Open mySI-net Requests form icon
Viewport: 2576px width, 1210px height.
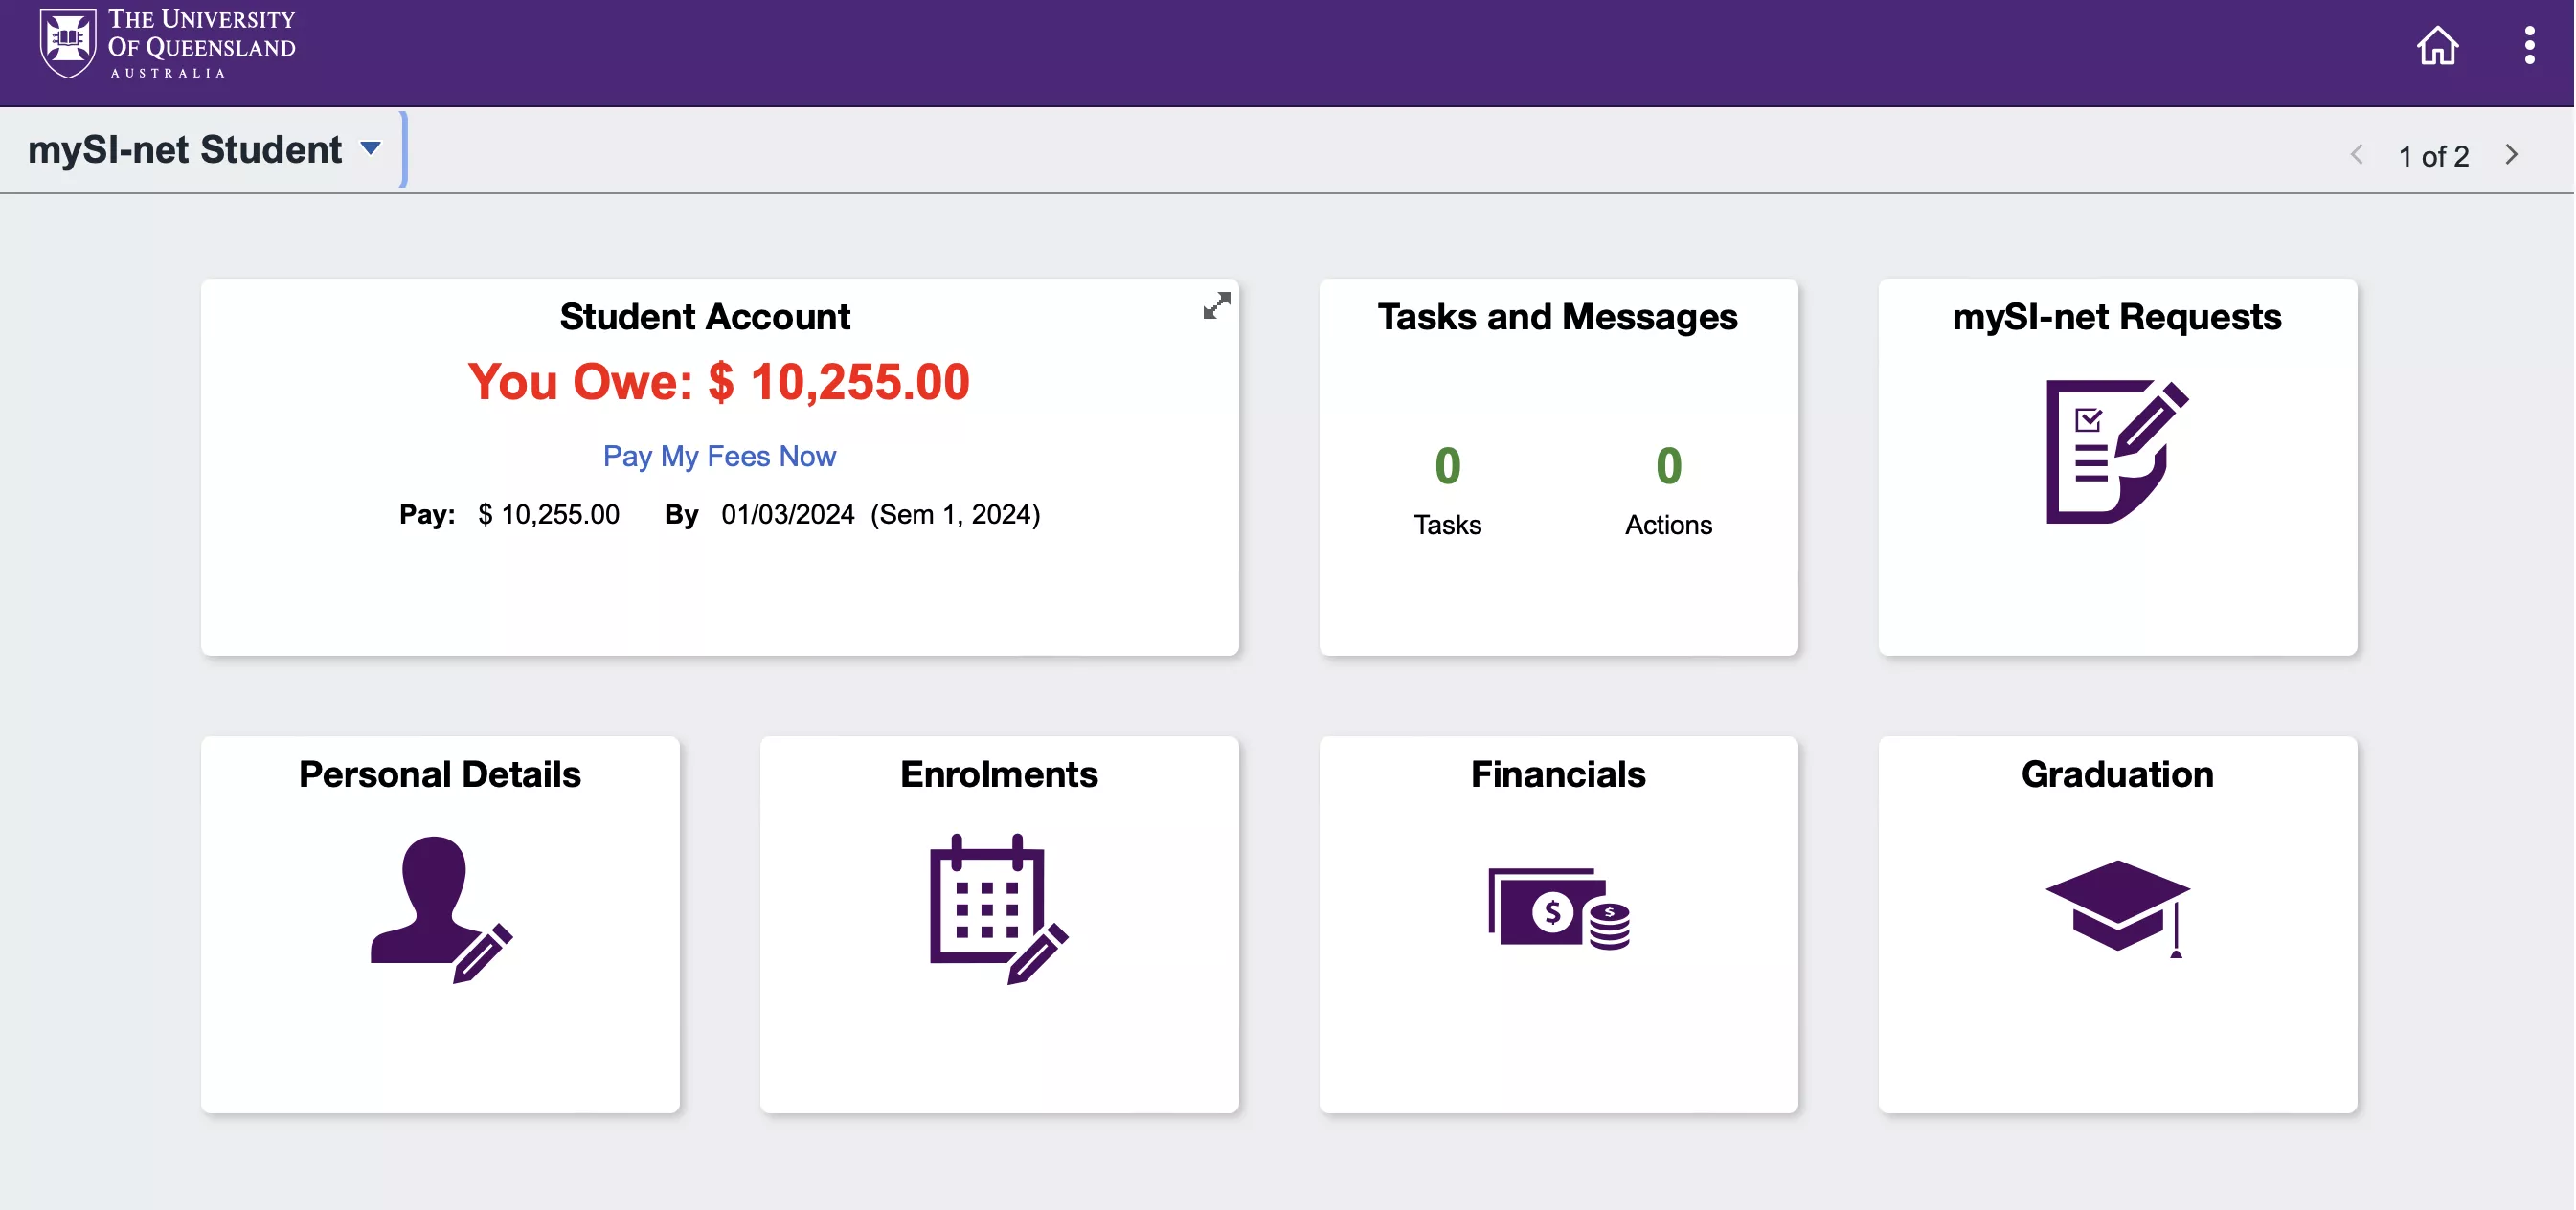2117,451
